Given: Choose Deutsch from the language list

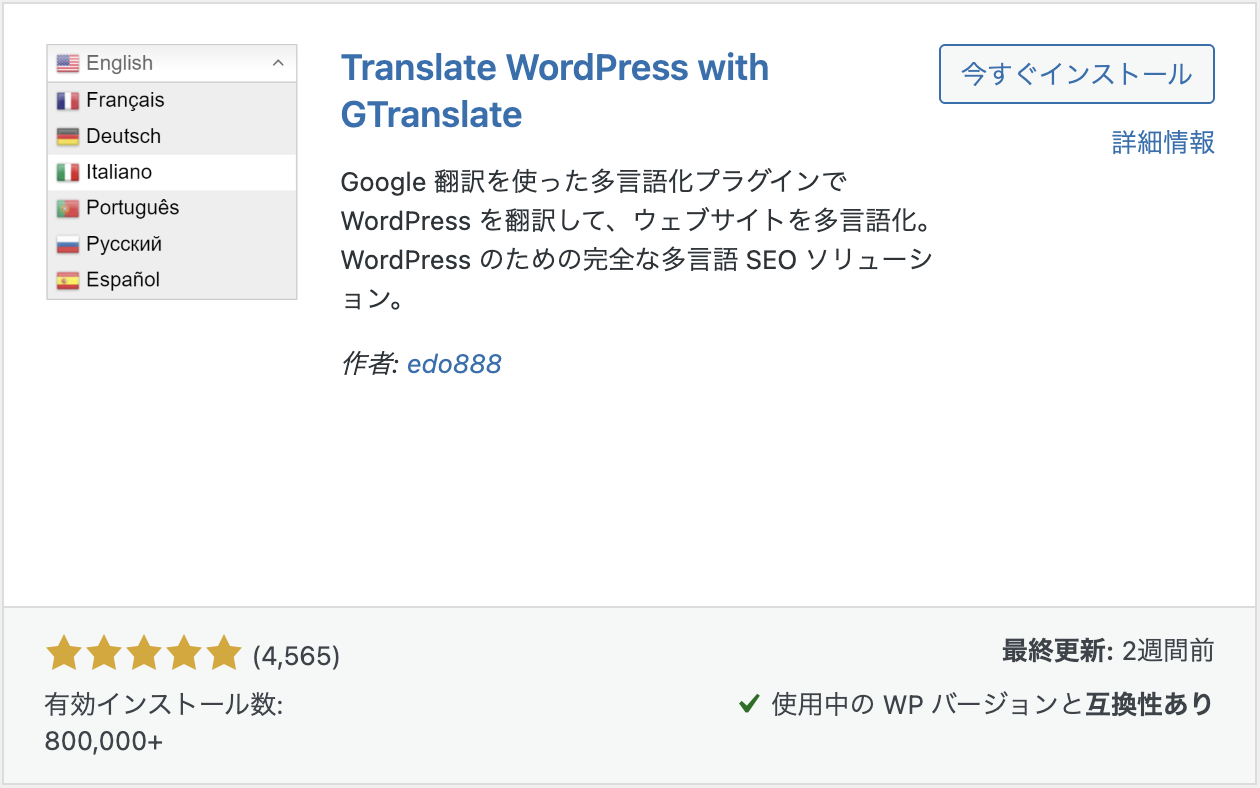Looking at the screenshot, I should pyautogui.click(x=172, y=136).
